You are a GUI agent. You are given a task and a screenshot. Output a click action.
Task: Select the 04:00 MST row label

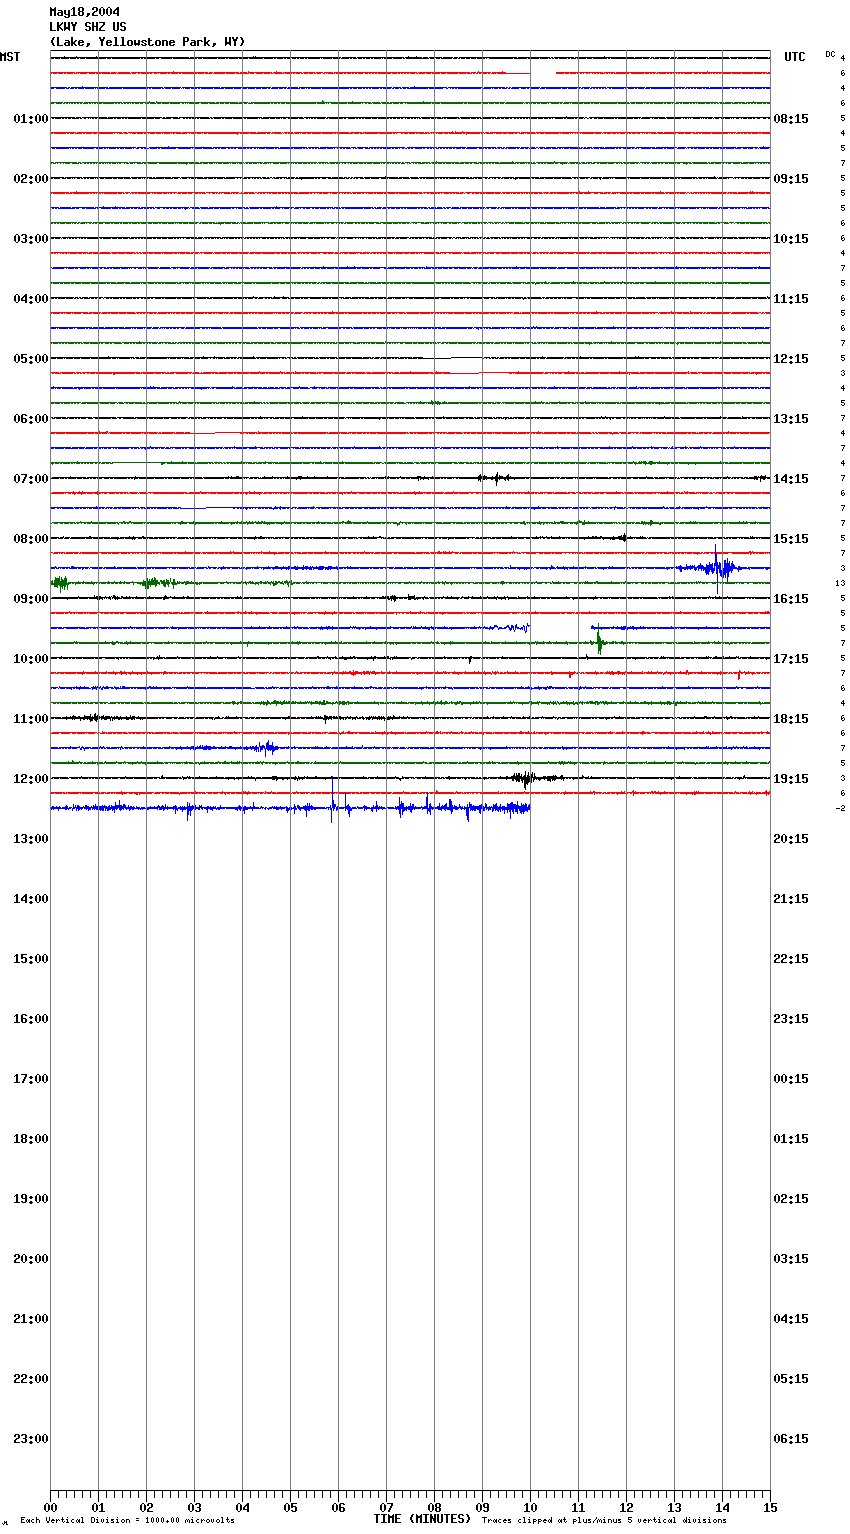(x=31, y=299)
